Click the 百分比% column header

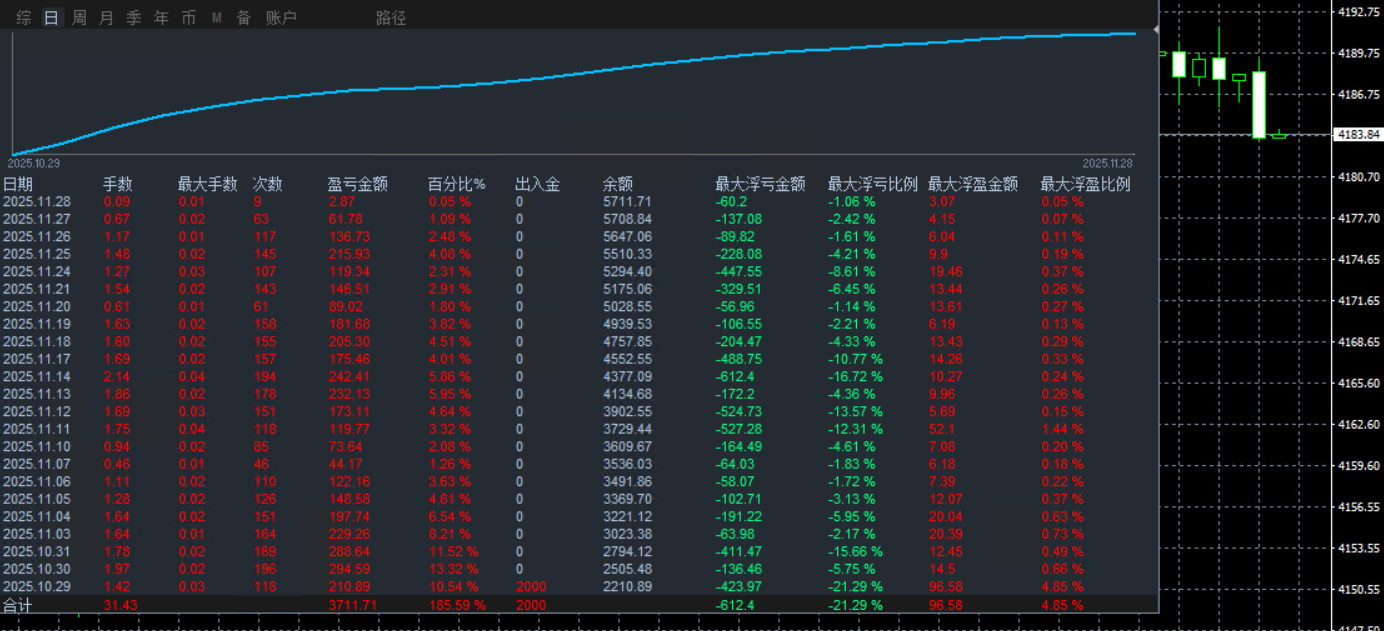tap(457, 184)
